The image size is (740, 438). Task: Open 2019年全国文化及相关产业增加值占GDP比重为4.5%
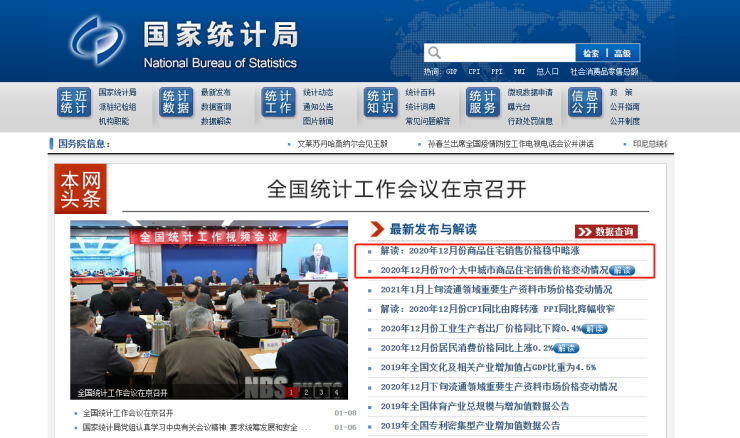coord(488,368)
